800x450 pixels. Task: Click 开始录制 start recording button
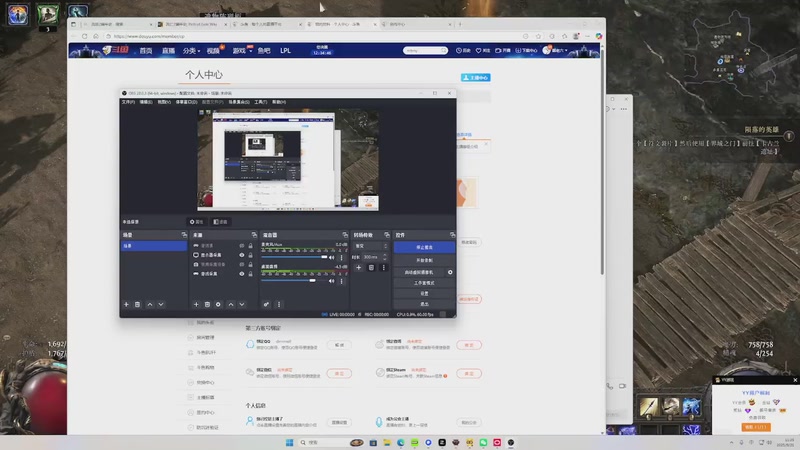pyautogui.click(x=424, y=260)
